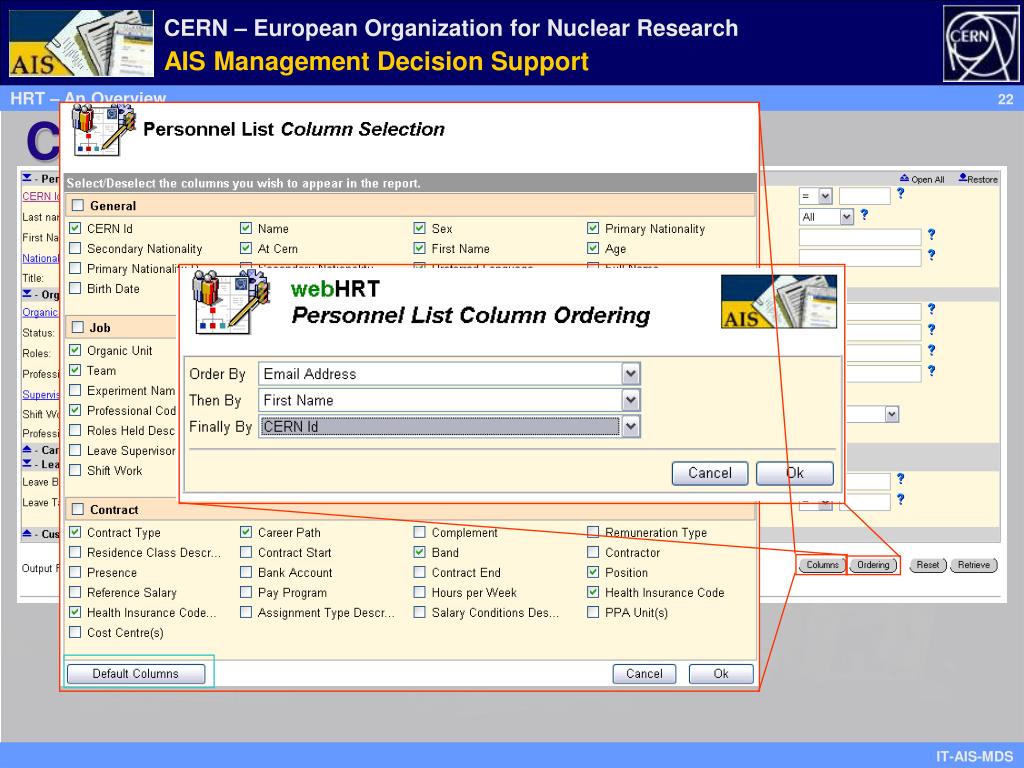
Task: Click the slide number "22"
Action: pos(1006,99)
